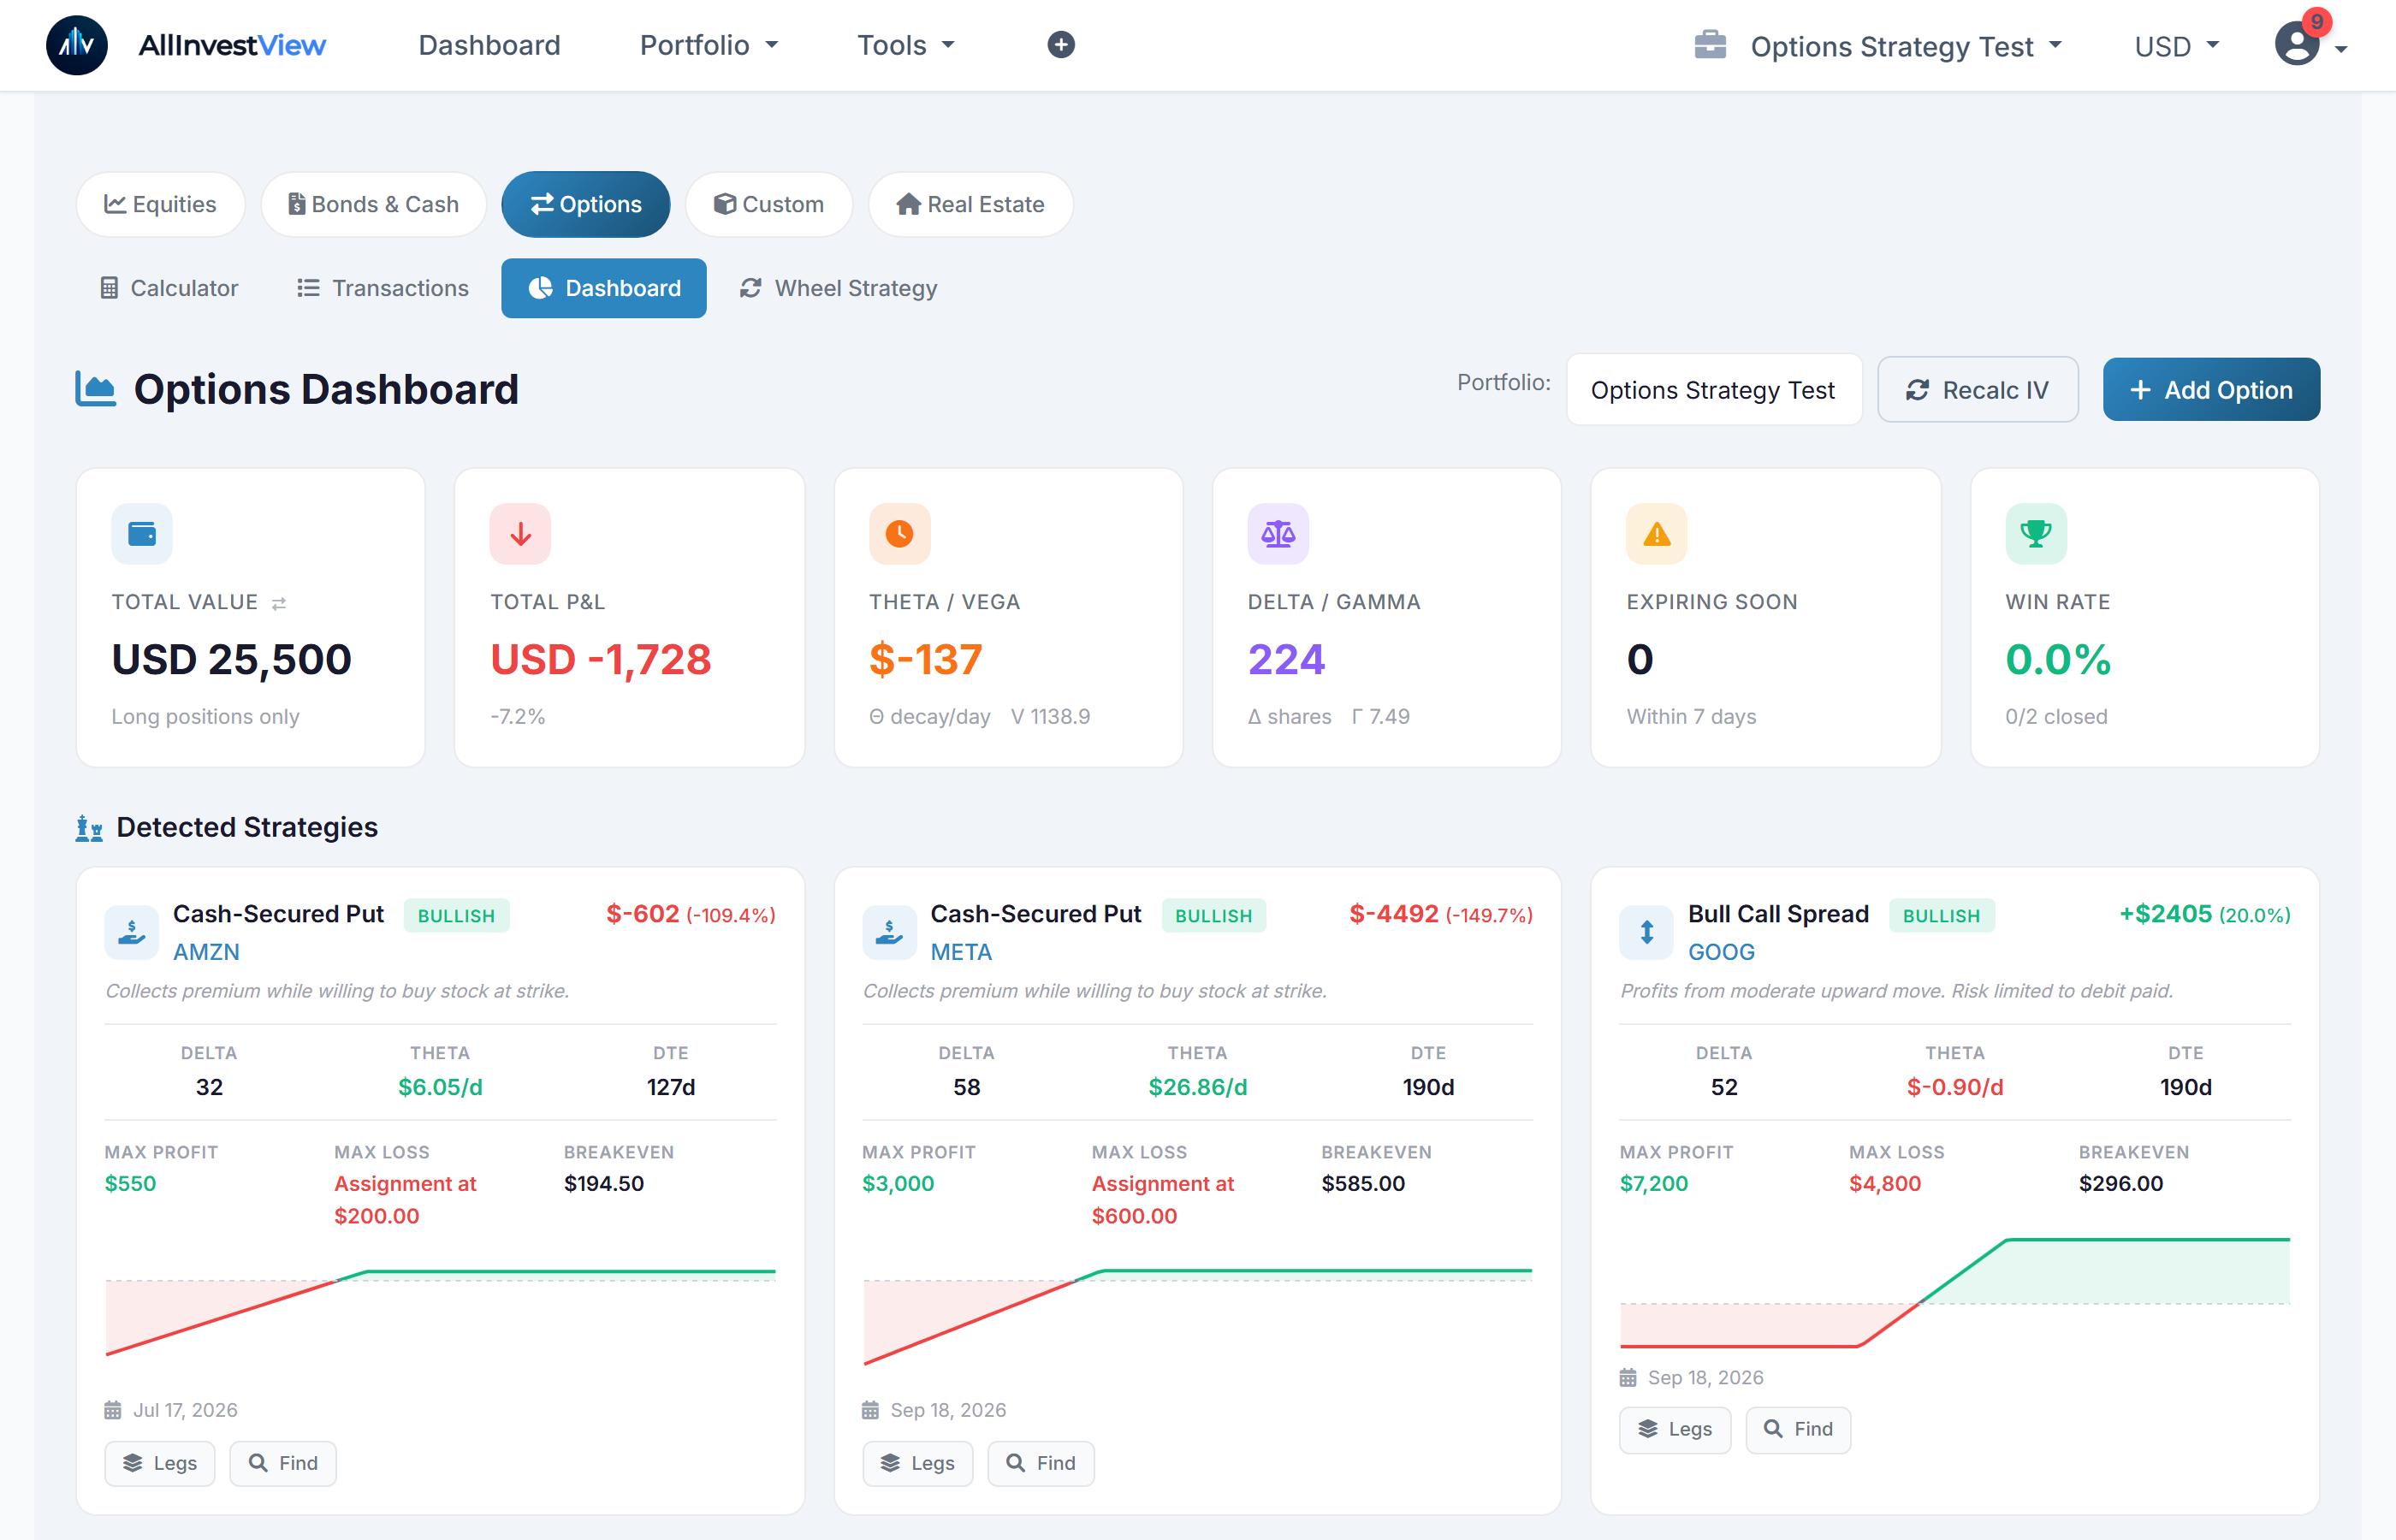Viewport: 2396px width, 1540px height.
Task: Open the Wheel Strategy tab
Action: [x=838, y=288]
